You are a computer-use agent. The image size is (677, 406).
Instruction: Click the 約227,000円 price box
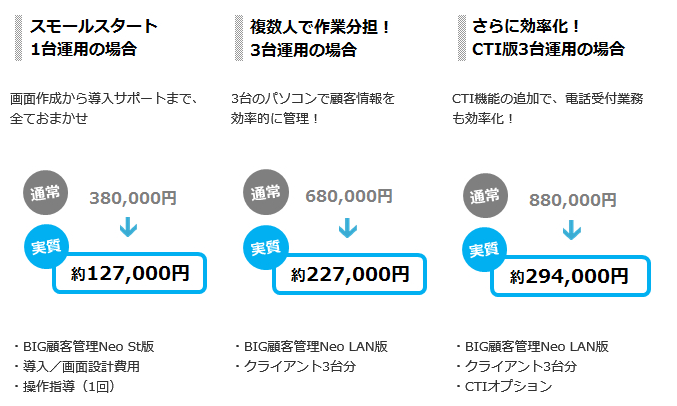[x=350, y=274]
